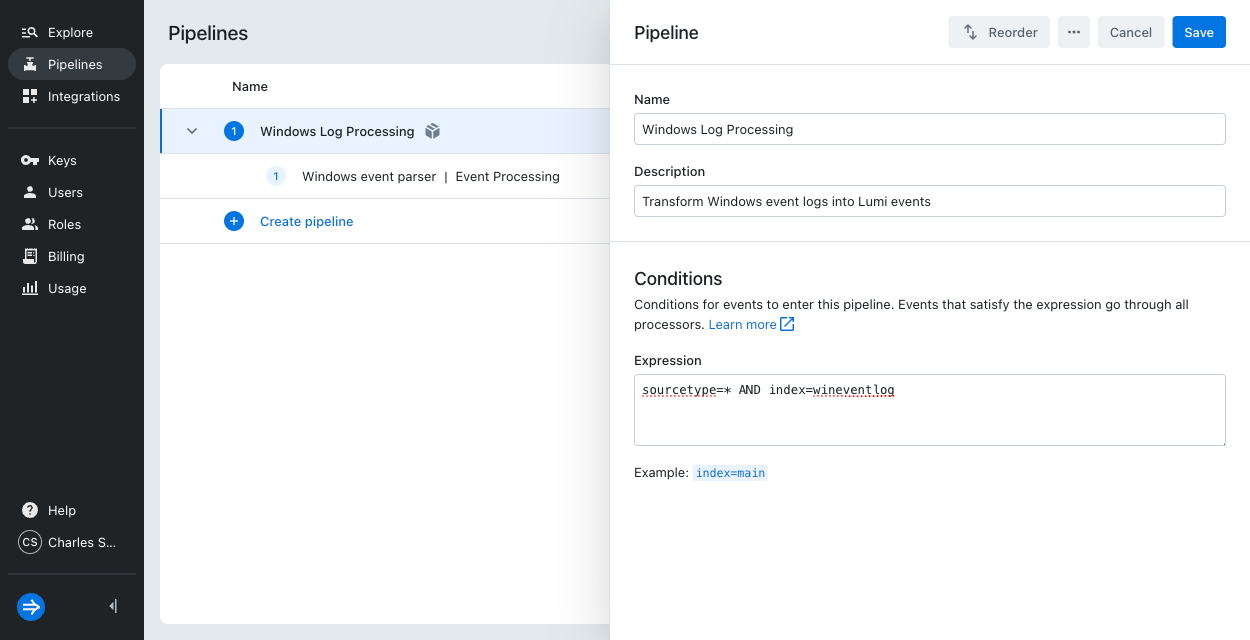Open the three-dot more options menu

(x=1073, y=33)
